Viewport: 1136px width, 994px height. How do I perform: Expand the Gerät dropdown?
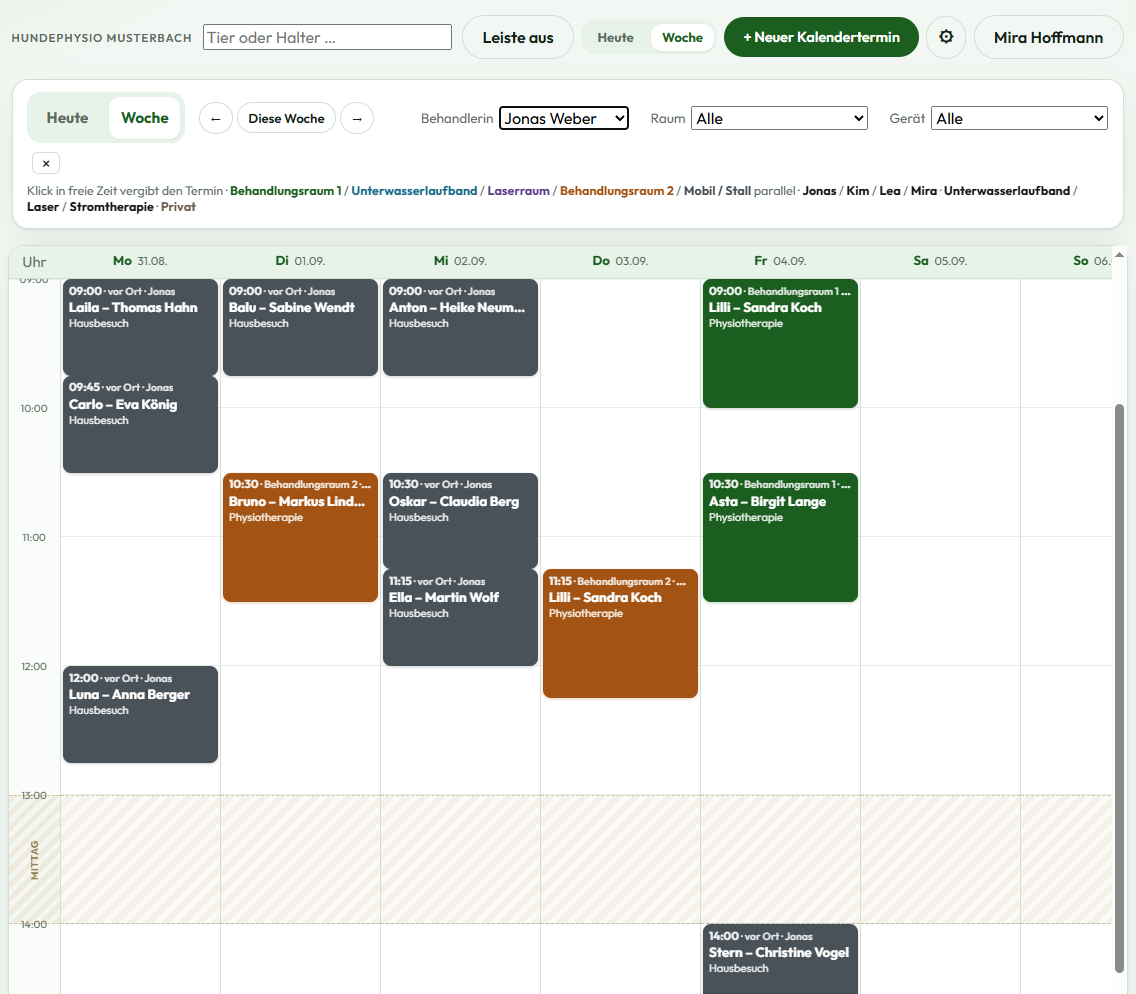pyautogui.click(x=1019, y=118)
